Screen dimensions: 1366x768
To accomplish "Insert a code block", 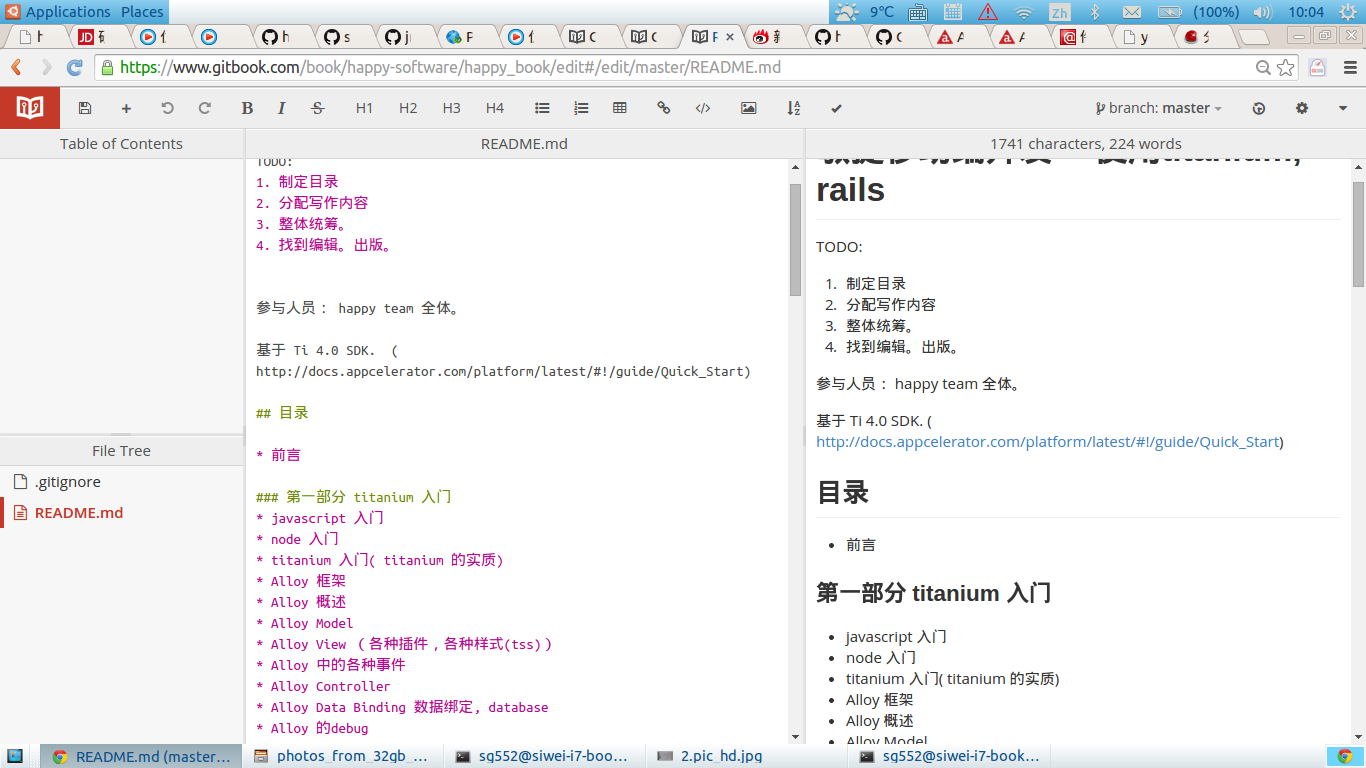I will tap(703, 108).
